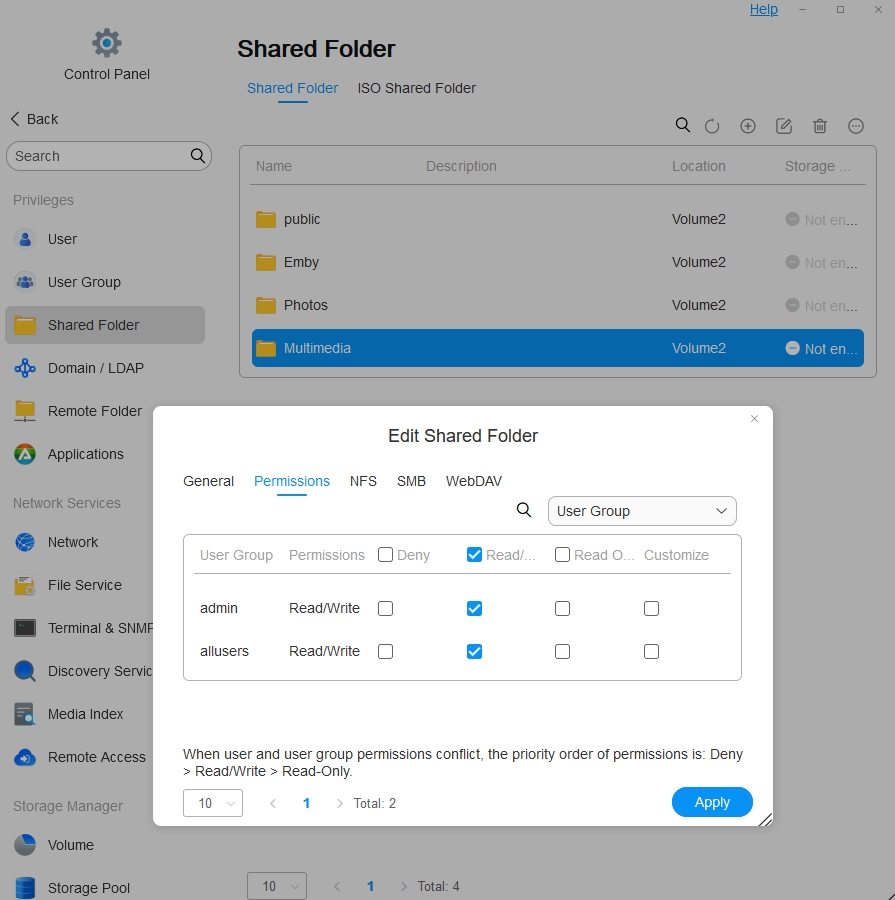Switch to General tab

tap(208, 481)
